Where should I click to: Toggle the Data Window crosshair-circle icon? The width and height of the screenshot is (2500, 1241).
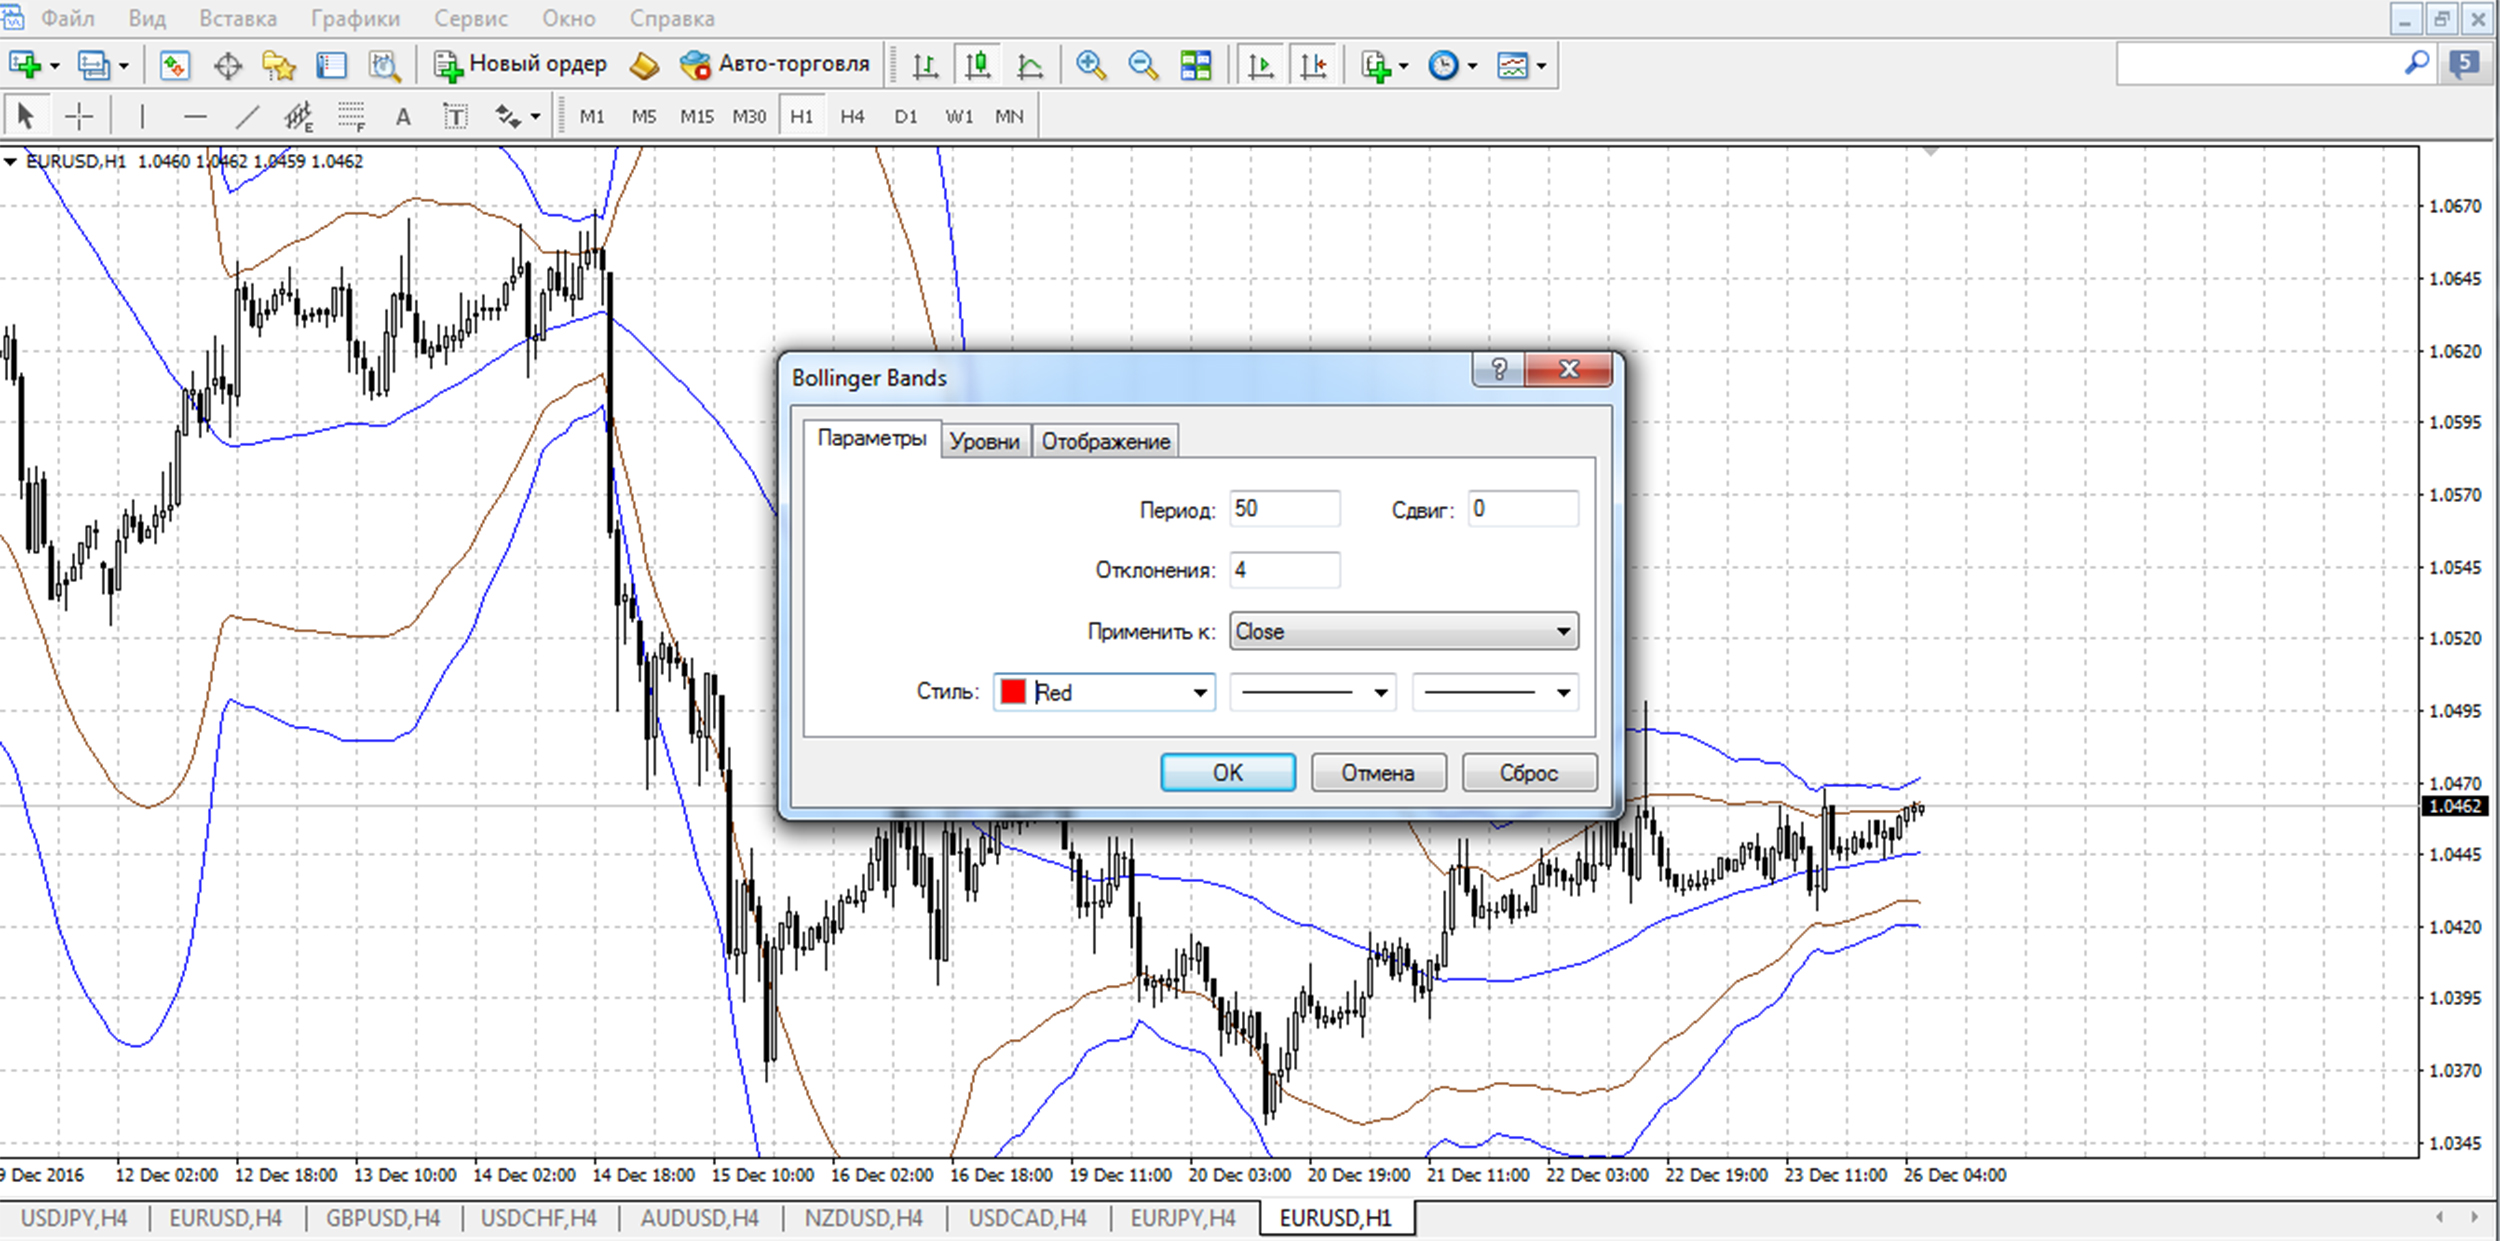228,66
